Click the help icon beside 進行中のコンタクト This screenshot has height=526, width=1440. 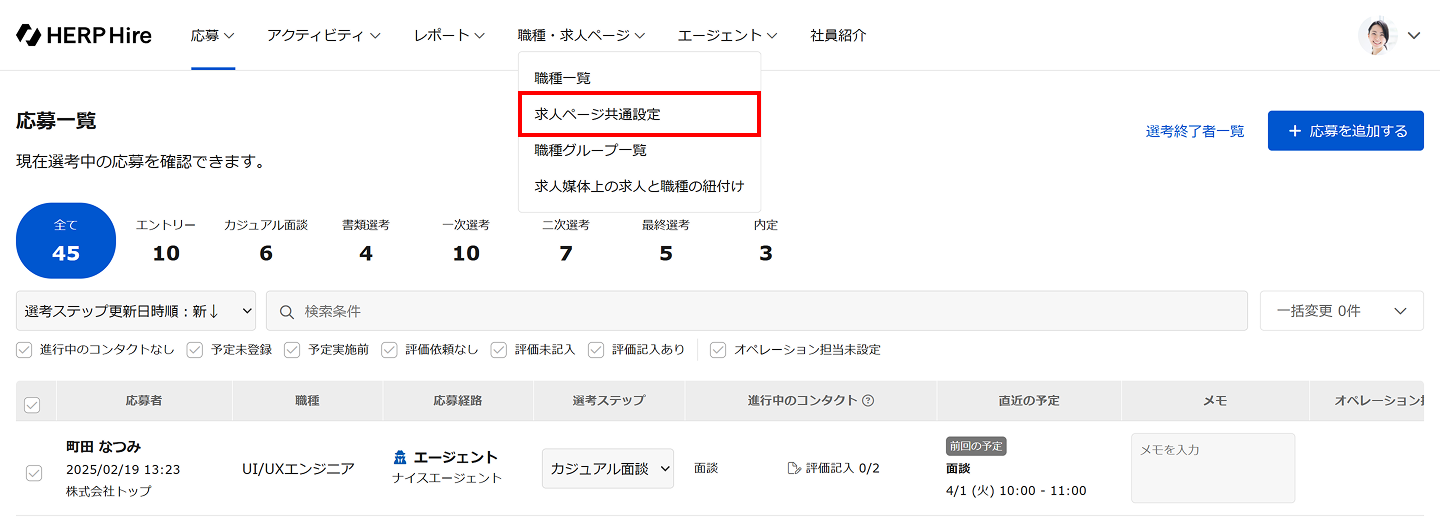pos(868,401)
